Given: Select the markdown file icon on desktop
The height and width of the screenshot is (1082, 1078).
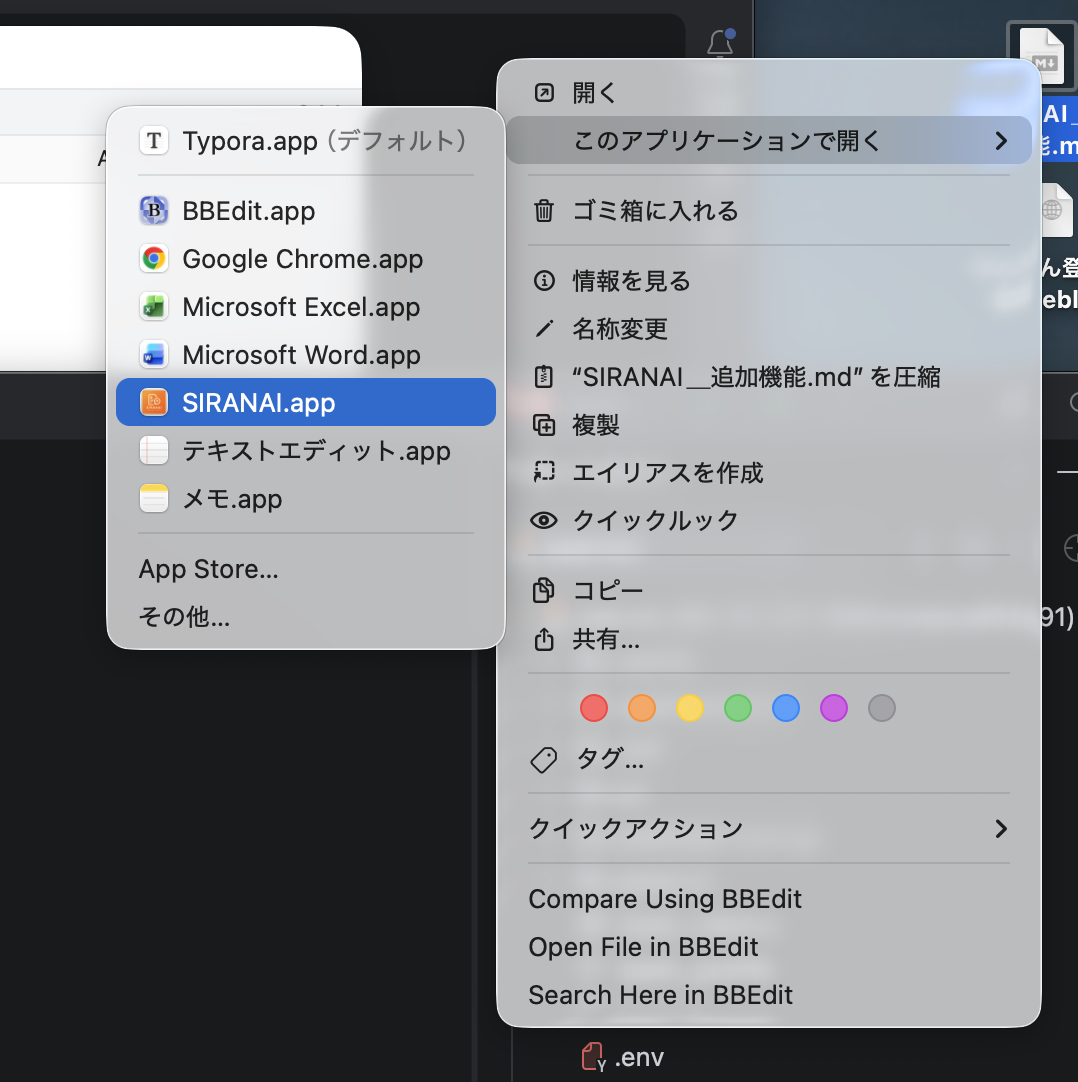Looking at the screenshot, I should click(1041, 57).
